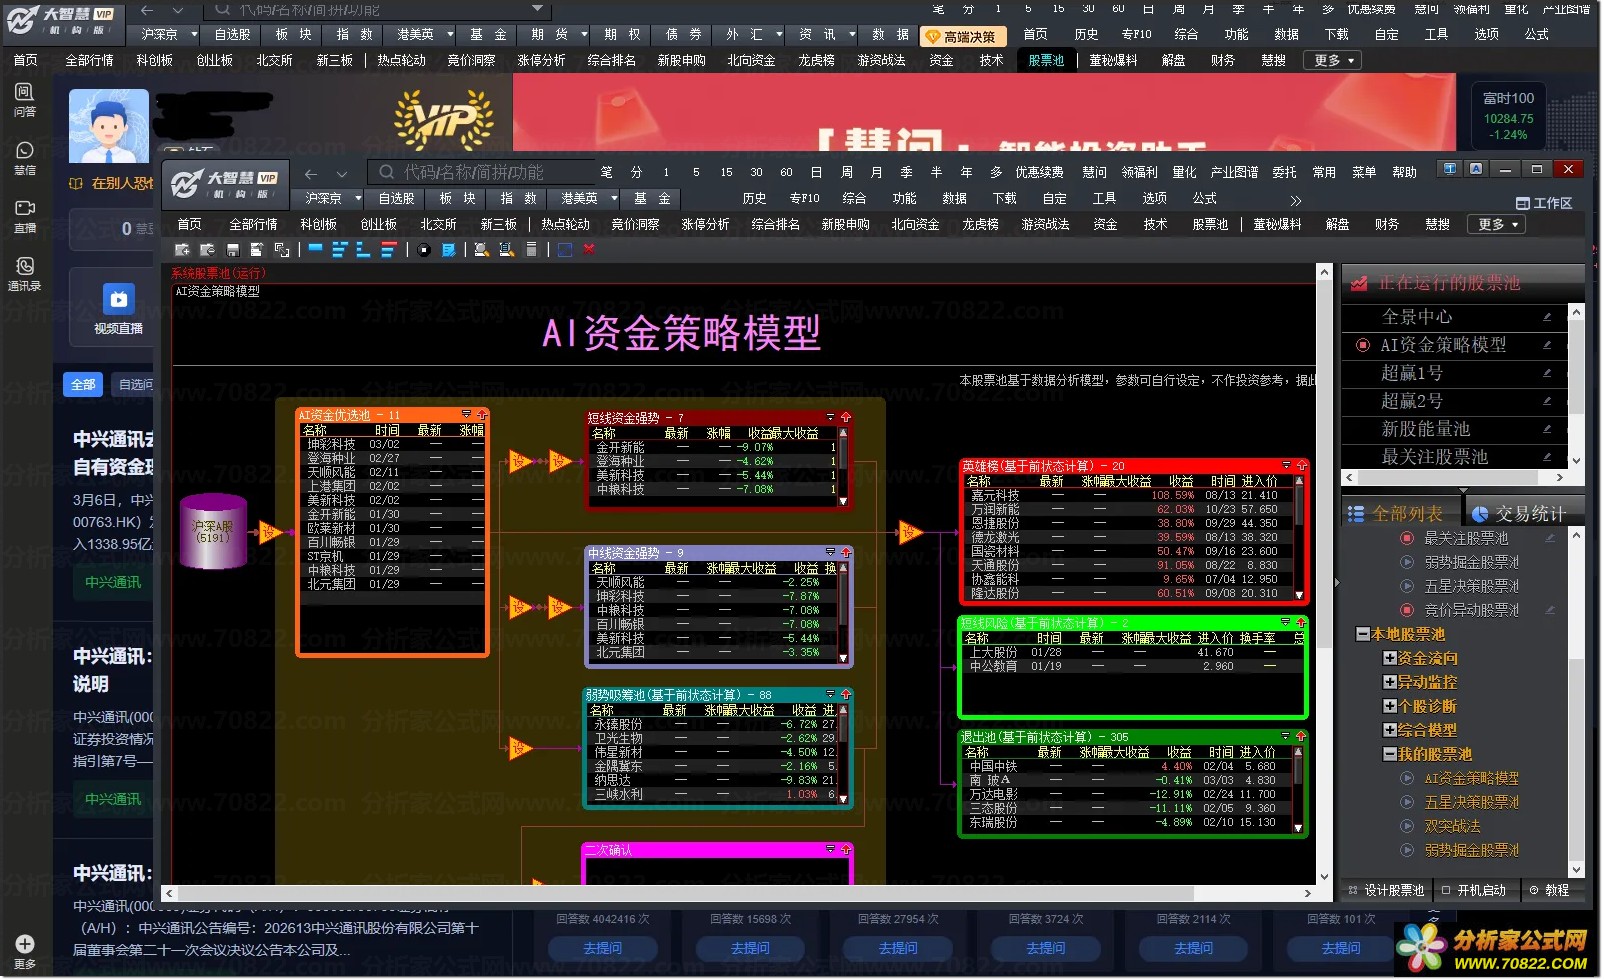Open the 港美英 dropdown arrow in front window
Screen dimensions: 1604x980
click(613, 198)
